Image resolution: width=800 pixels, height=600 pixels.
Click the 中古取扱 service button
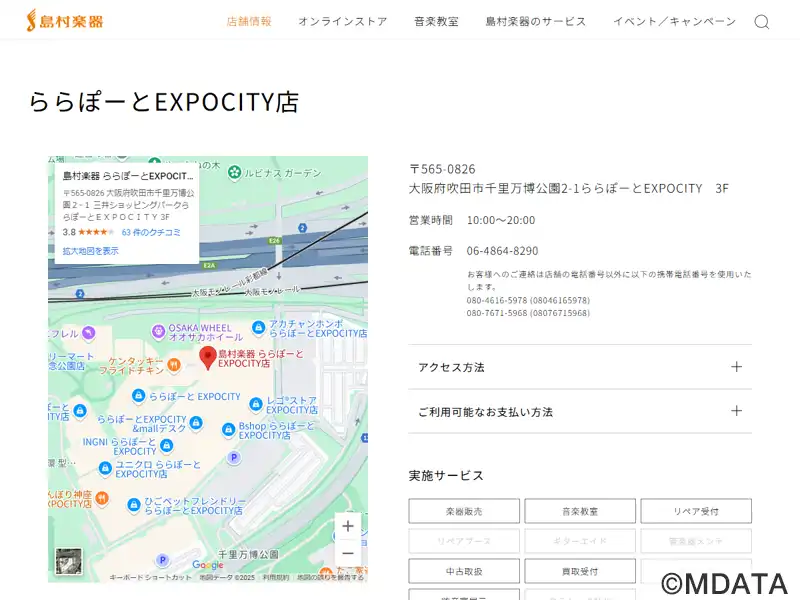[464, 571]
